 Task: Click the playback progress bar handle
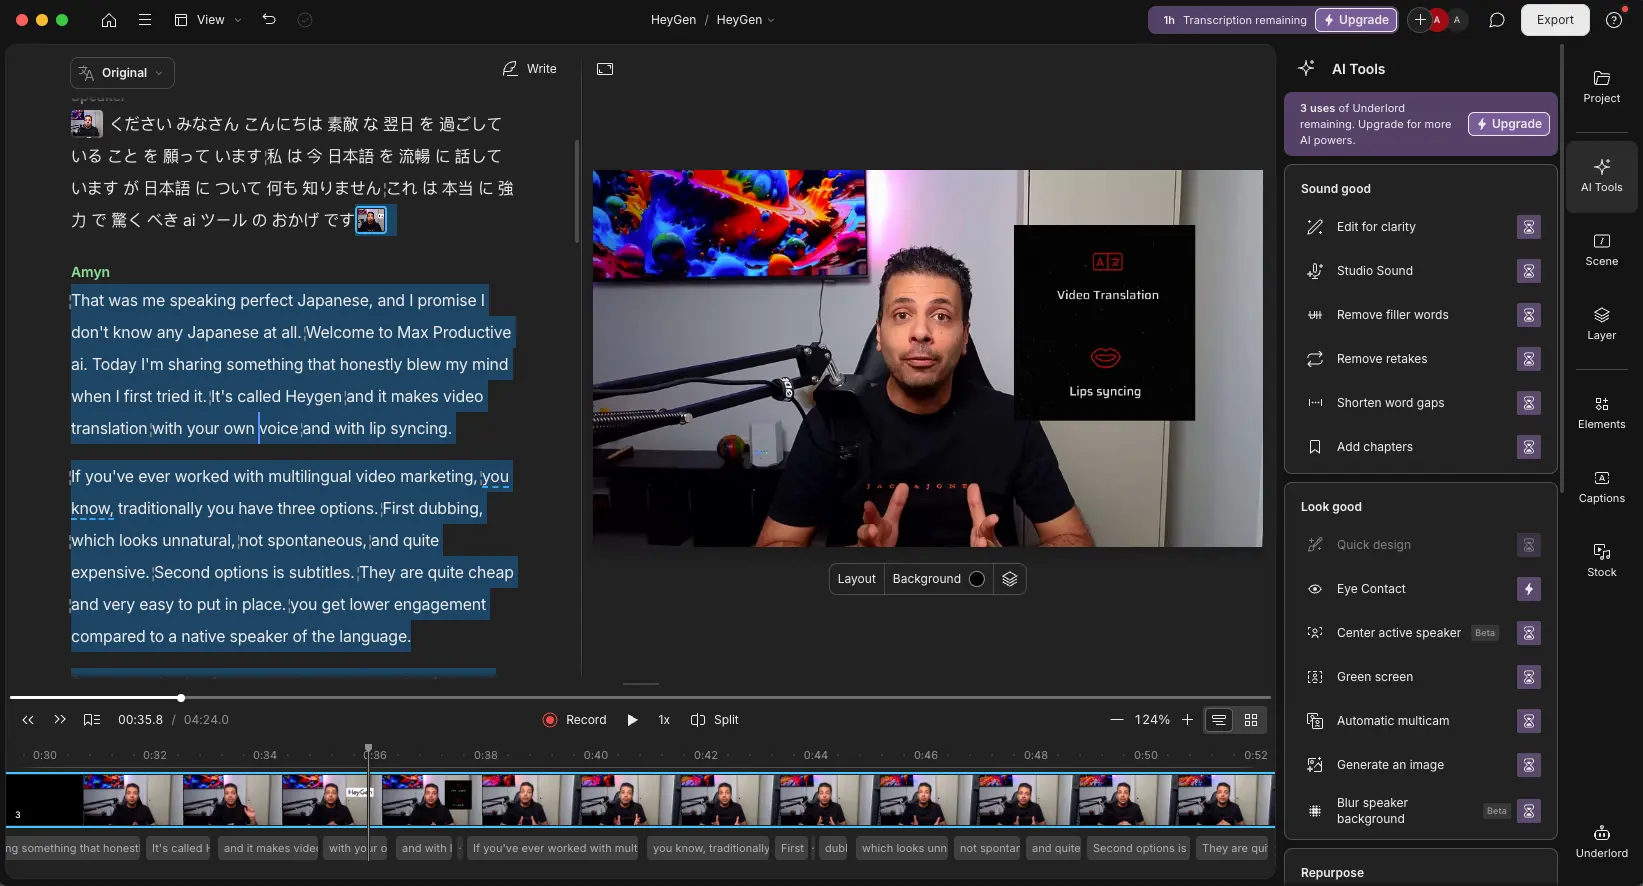click(181, 698)
